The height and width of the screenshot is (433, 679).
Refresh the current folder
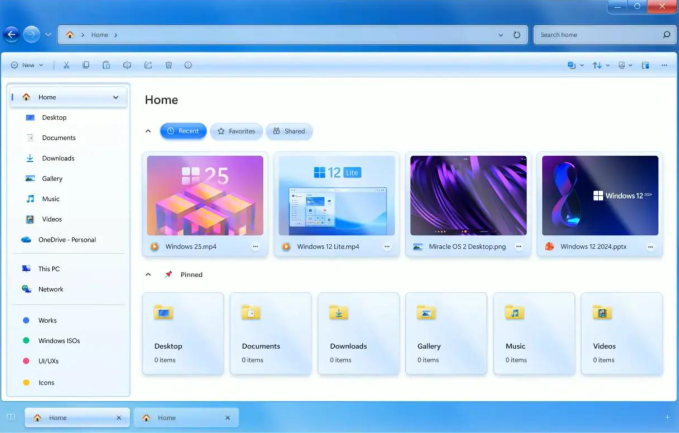click(x=517, y=35)
